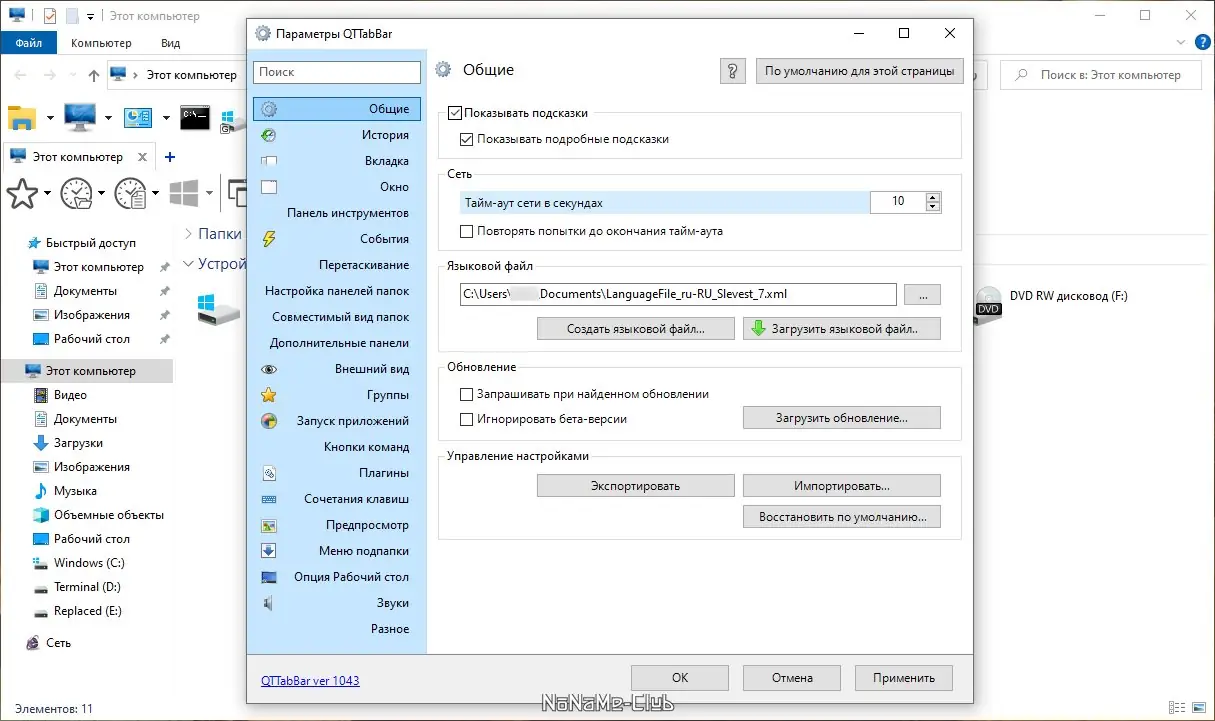The image size is (1215, 721).
Task: Click the yellow folder icon in Explorer toolbar
Action: pyautogui.click(x=22, y=118)
